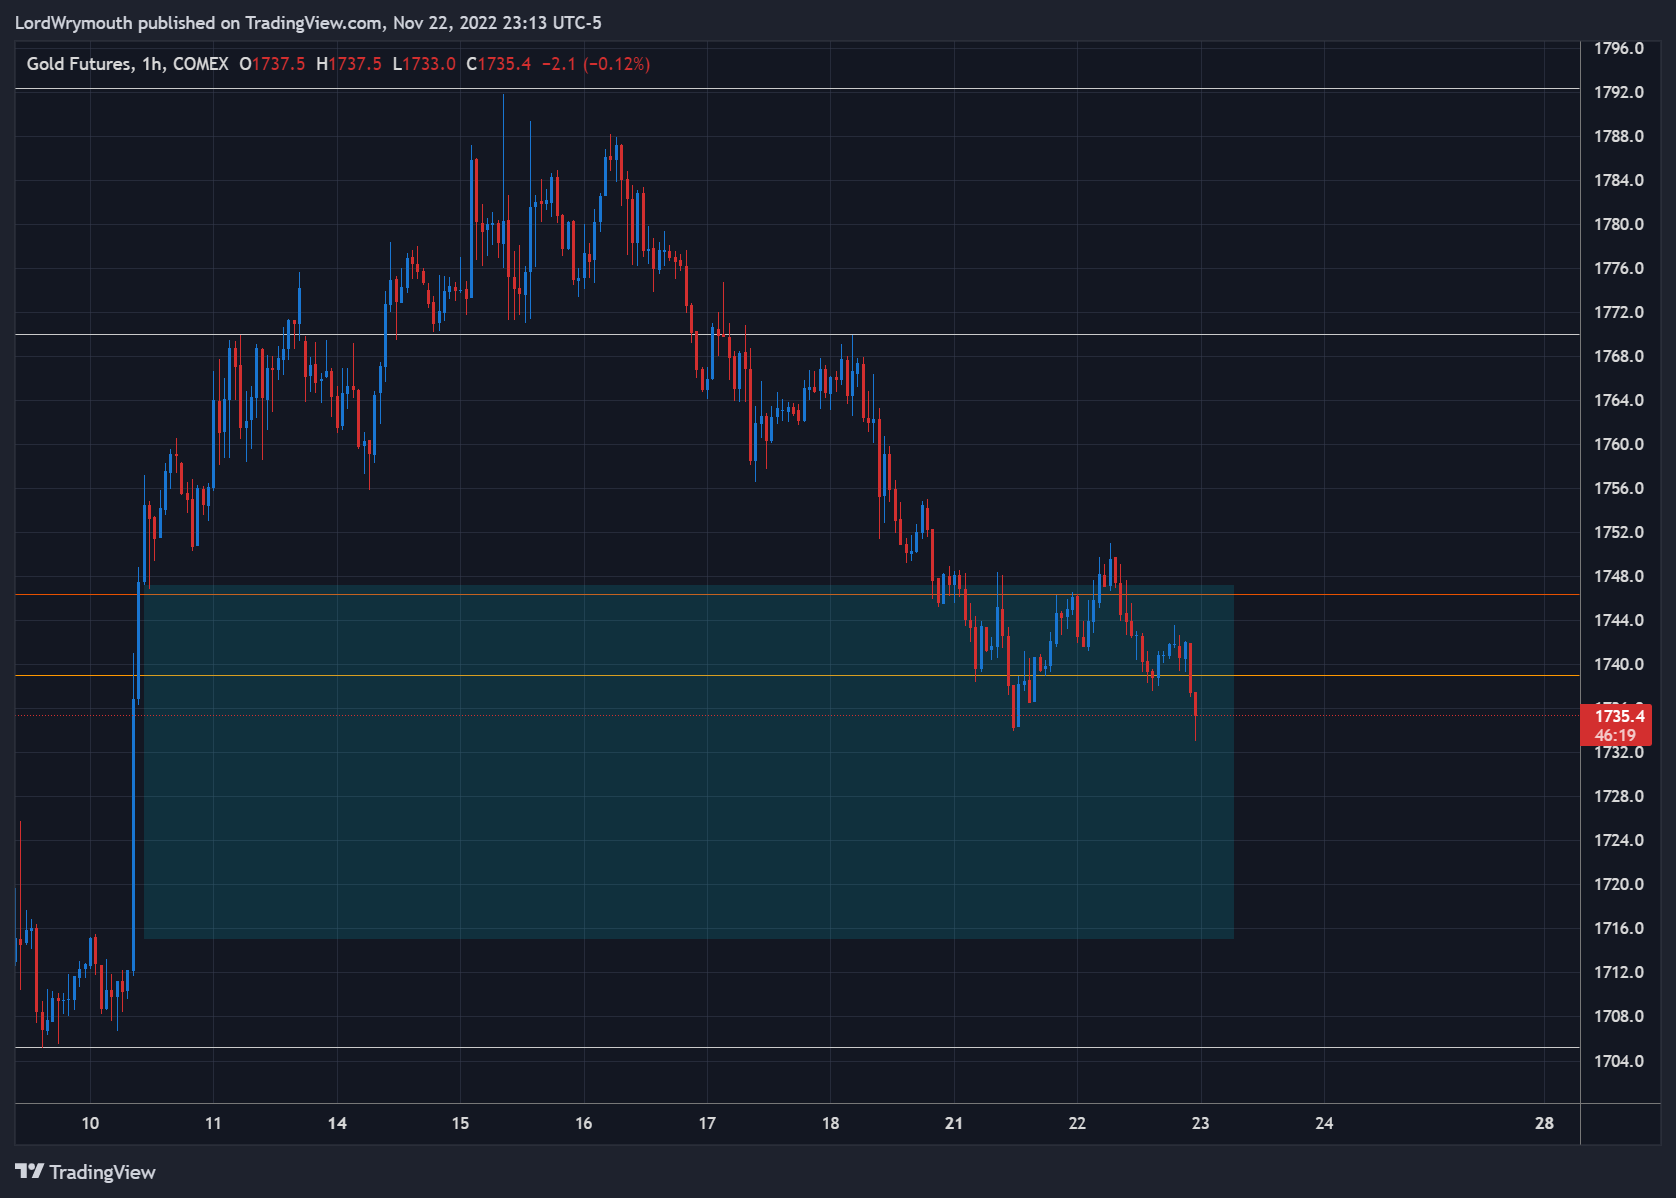
Task: Click the 1776.0 price axis label
Action: coord(1619,268)
